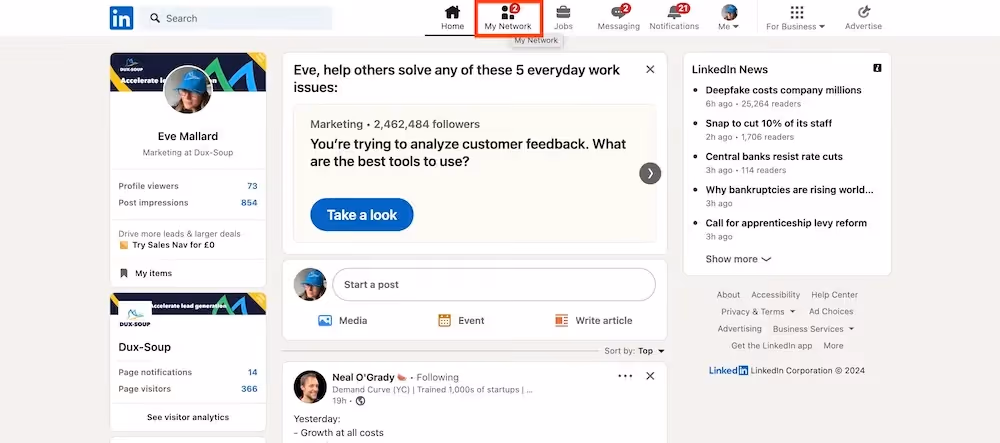This screenshot has height=443, width=1000.
Task: Read Why bankruptcies are rising story
Action: click(789, 190)
